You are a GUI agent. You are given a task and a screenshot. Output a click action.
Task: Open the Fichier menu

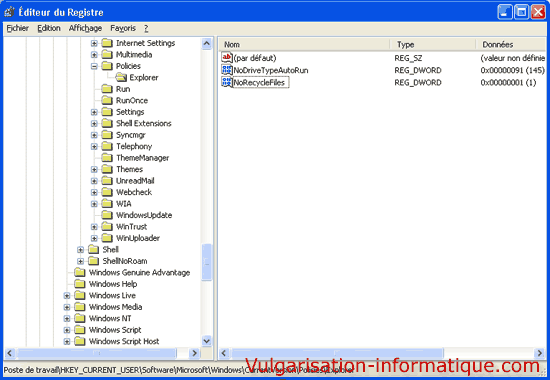[x=18, y=28]
